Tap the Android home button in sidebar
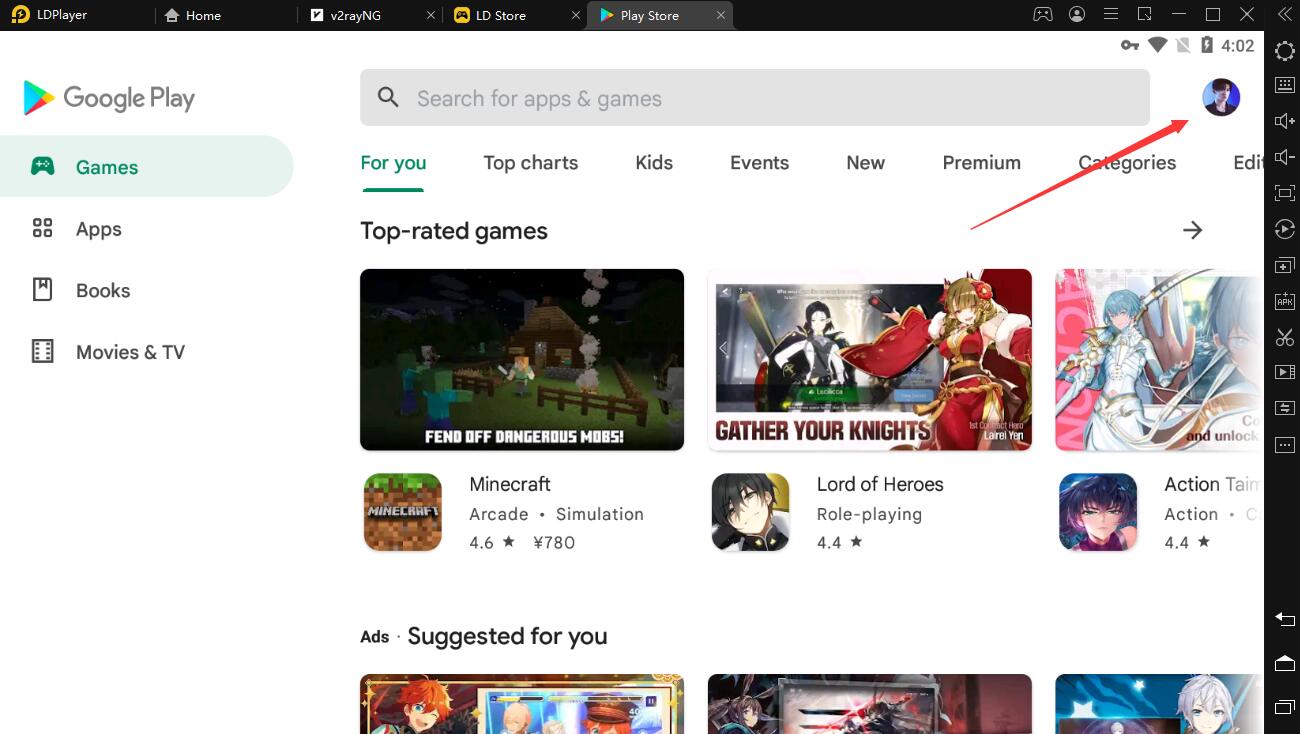This screenshot has width=1300, height=734. coord(1285,663)
